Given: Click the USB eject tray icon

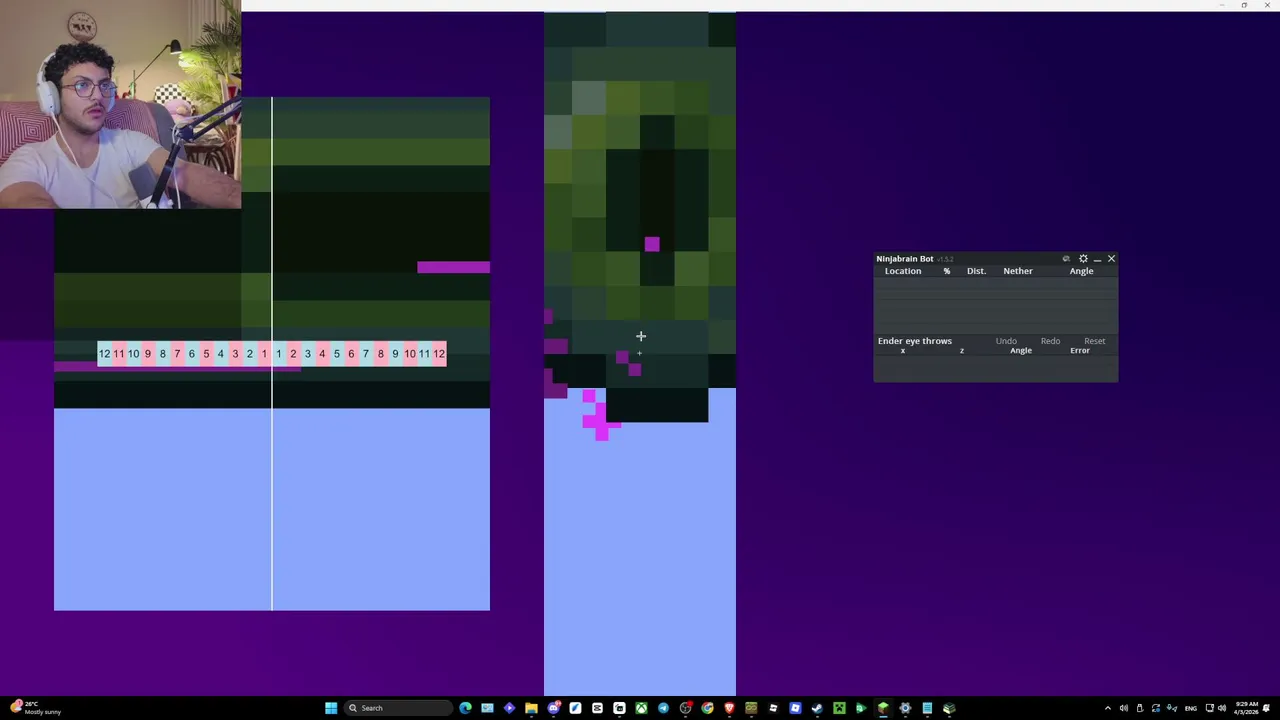Looking at the screenshot, I should pyautogui.click(x=1140, y=708).
